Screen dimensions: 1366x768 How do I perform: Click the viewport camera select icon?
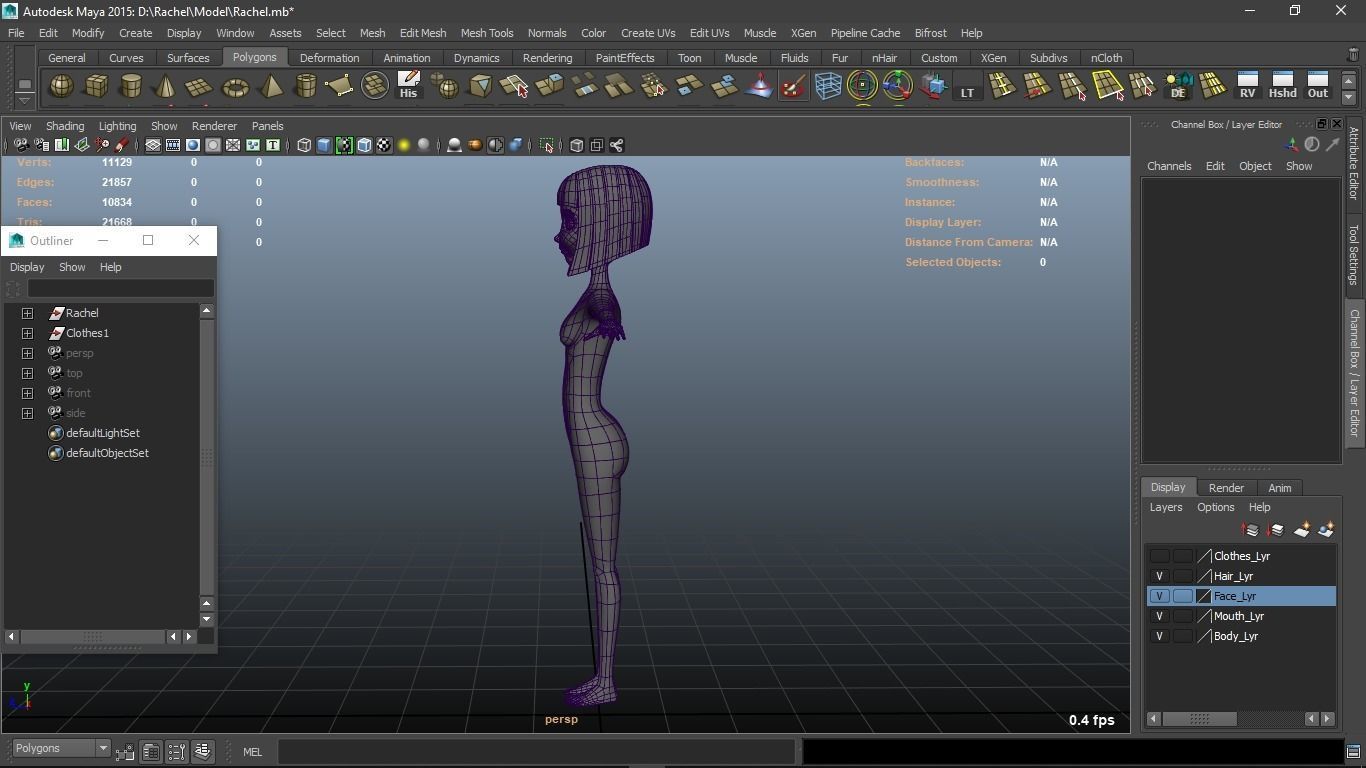pos(21,145)
